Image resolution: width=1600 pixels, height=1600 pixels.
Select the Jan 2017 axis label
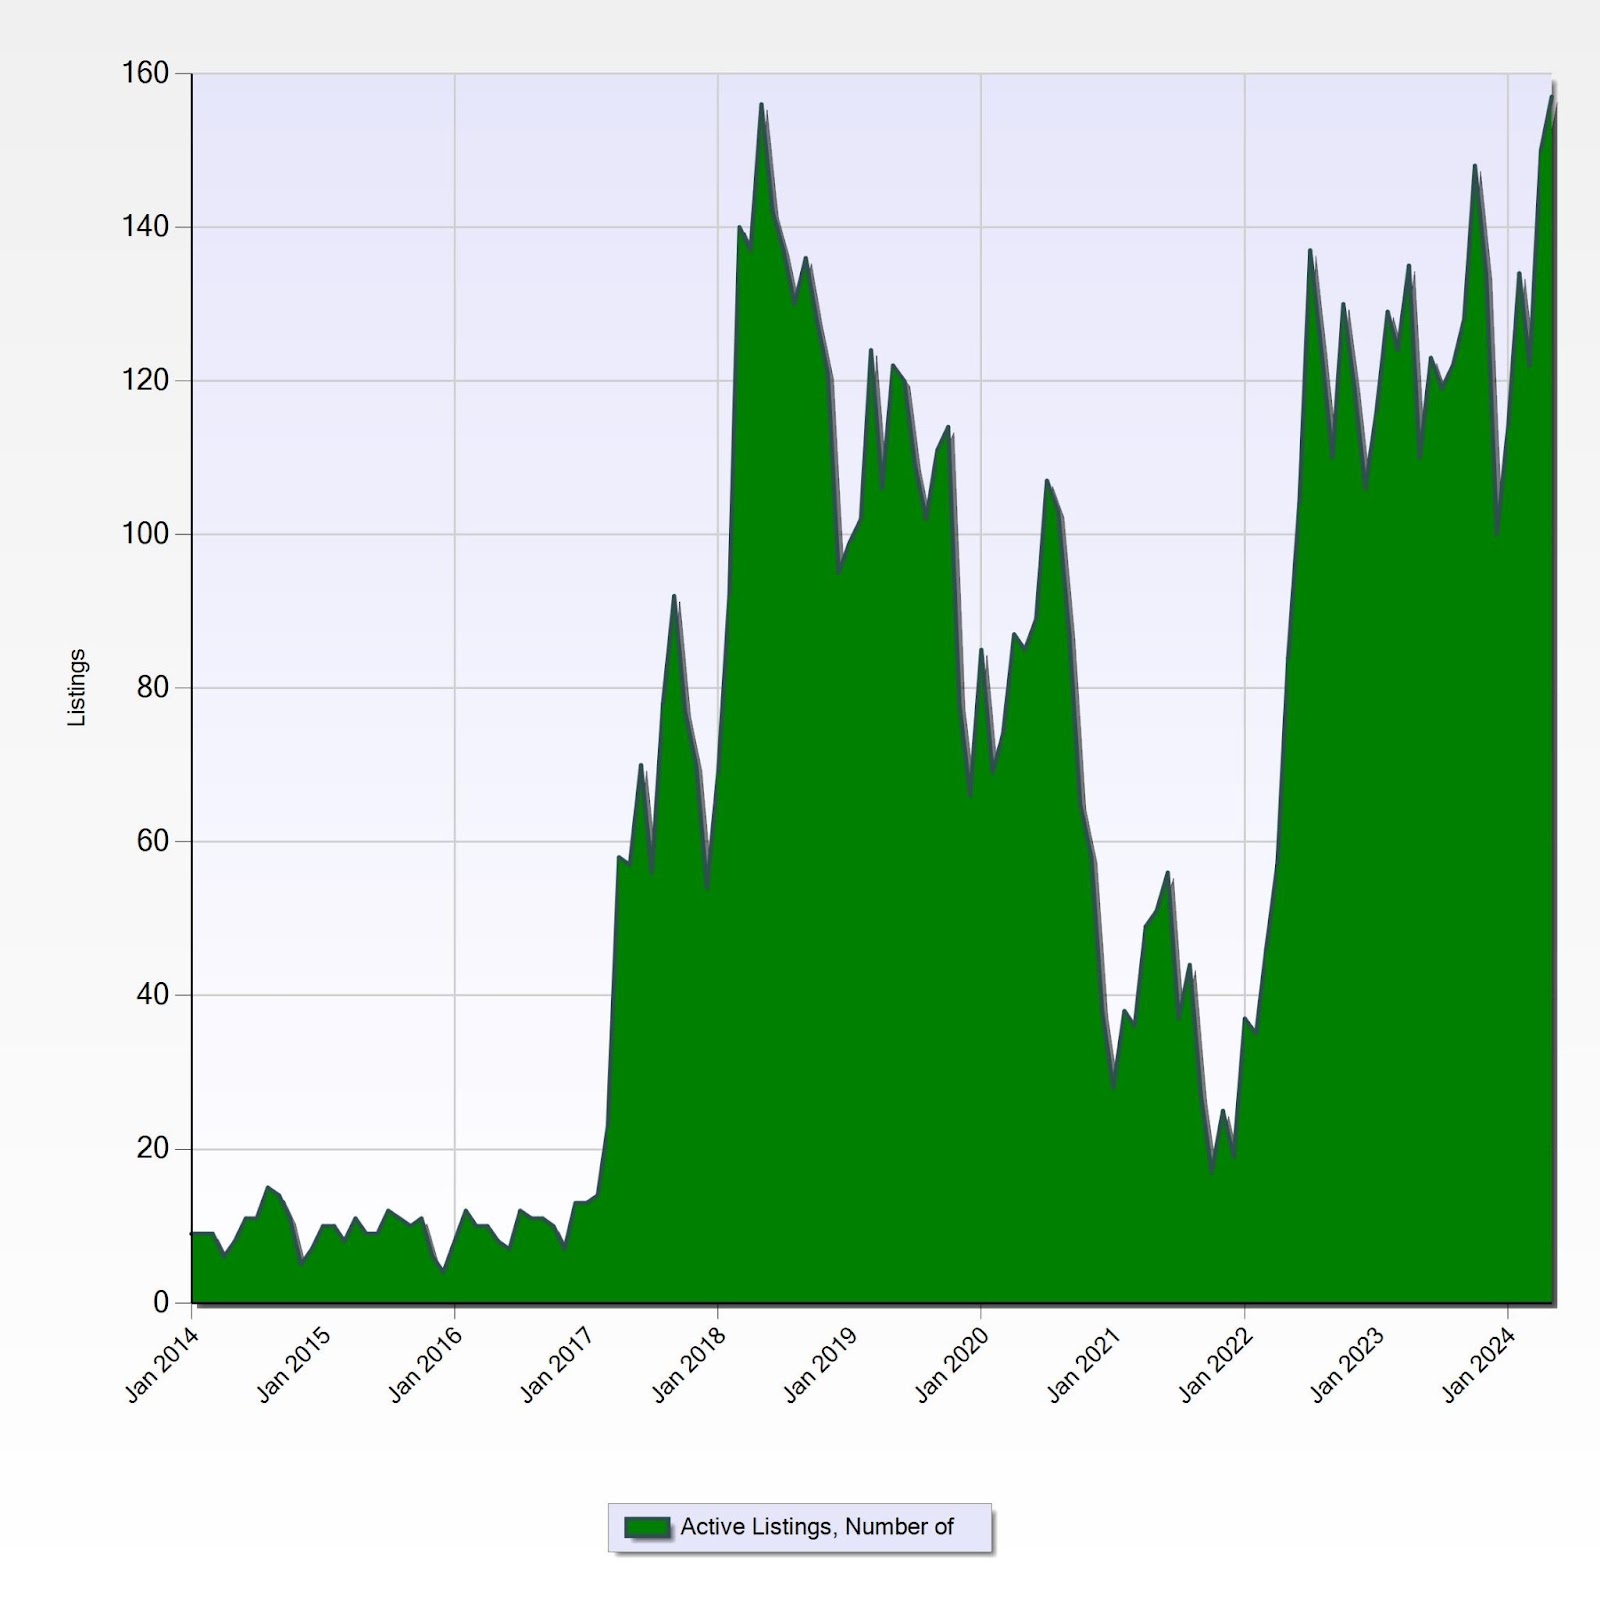point(557,1365)
